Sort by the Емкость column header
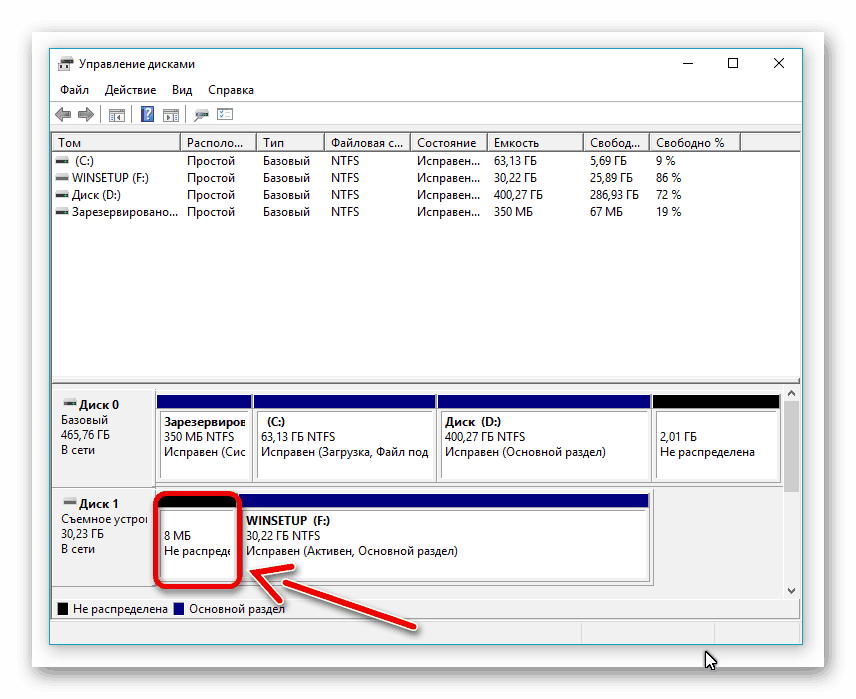This screenshot has width=856, height=699. click(535, 143)
